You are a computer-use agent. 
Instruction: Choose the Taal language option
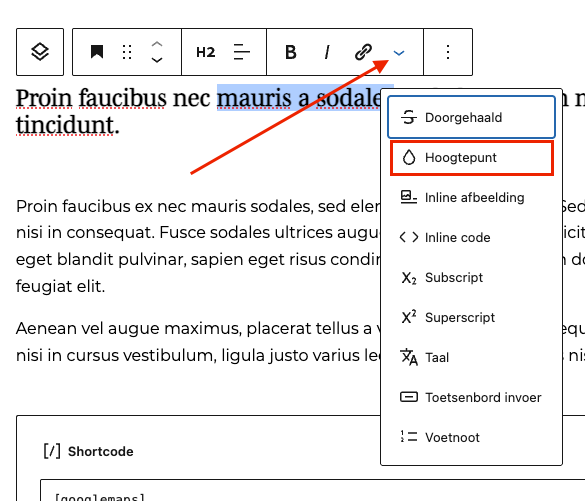[x=472, y=357]
